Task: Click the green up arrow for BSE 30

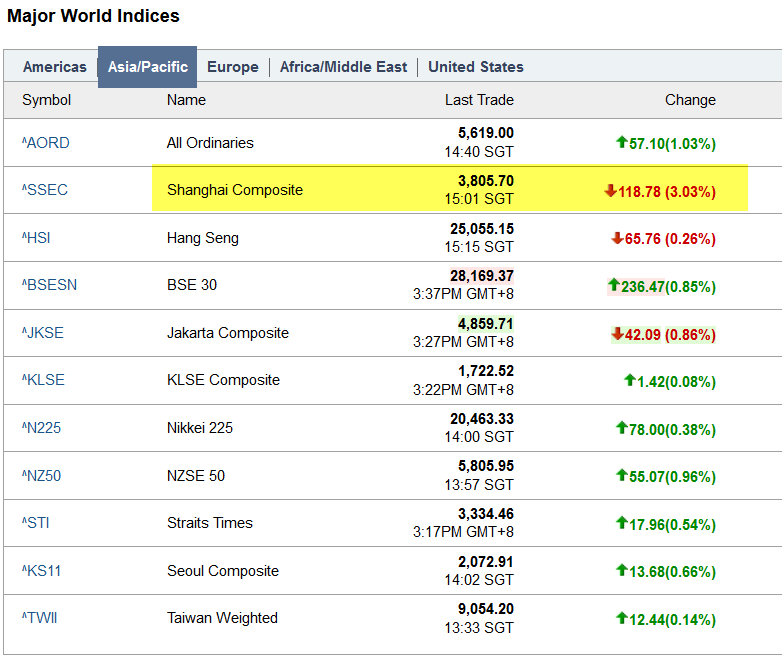Action: (x=614, y=285)
